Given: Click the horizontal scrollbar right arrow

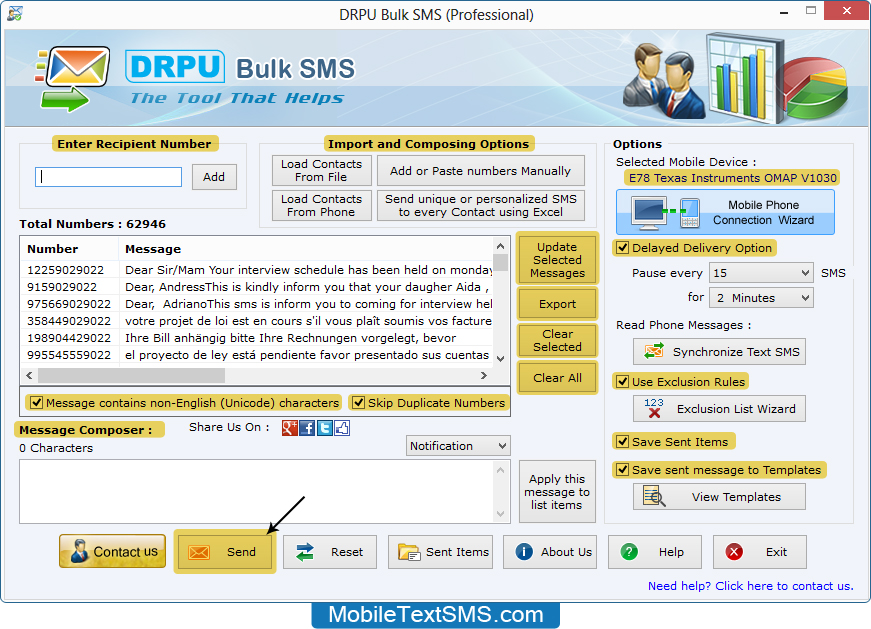Looking at the screenshot, I should (x=484, y=376).
